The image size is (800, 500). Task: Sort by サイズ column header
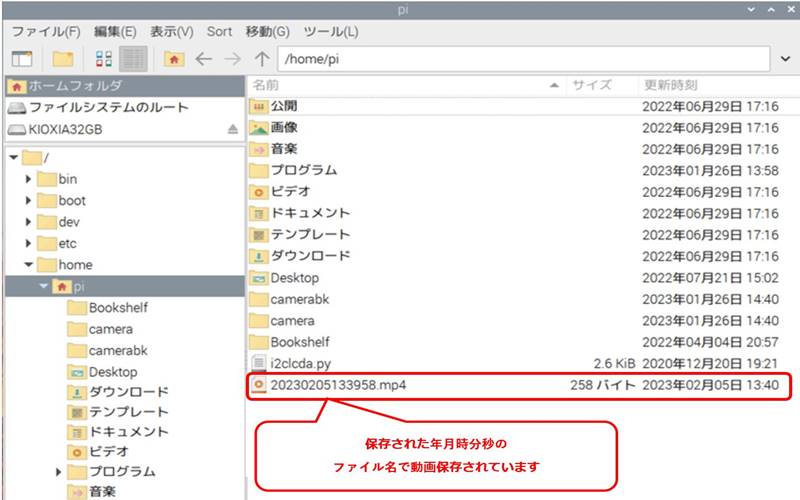(x=602, y=85)
